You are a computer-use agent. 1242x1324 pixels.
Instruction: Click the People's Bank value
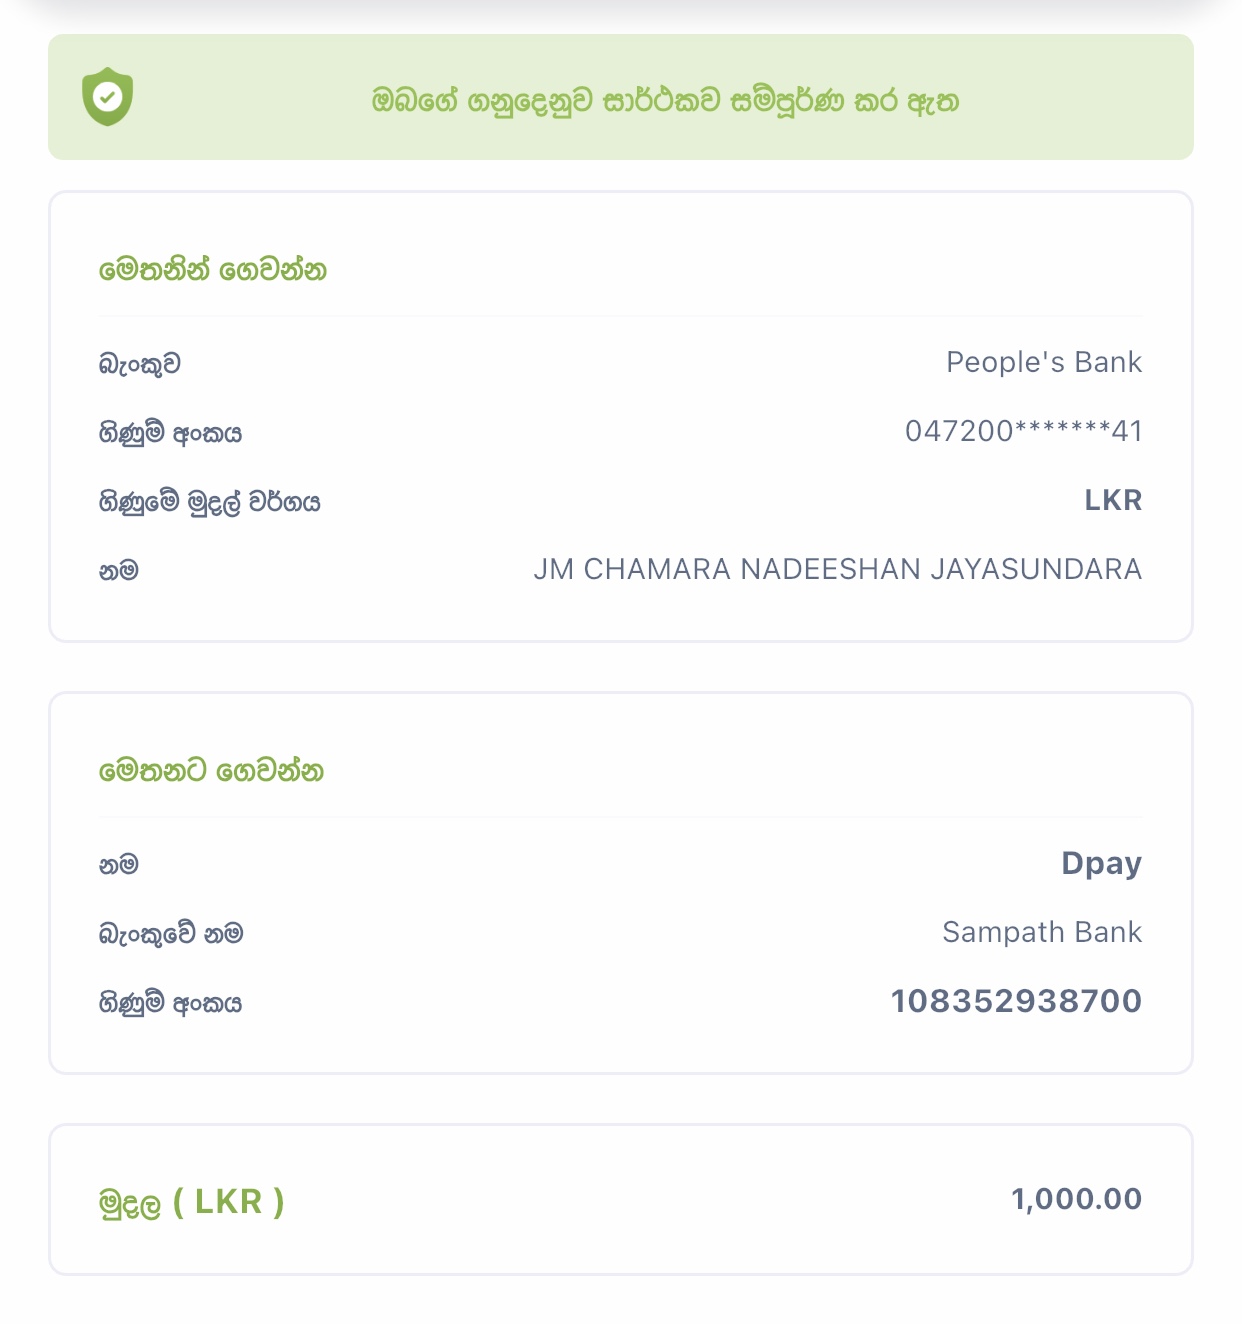pos(1043,362)
